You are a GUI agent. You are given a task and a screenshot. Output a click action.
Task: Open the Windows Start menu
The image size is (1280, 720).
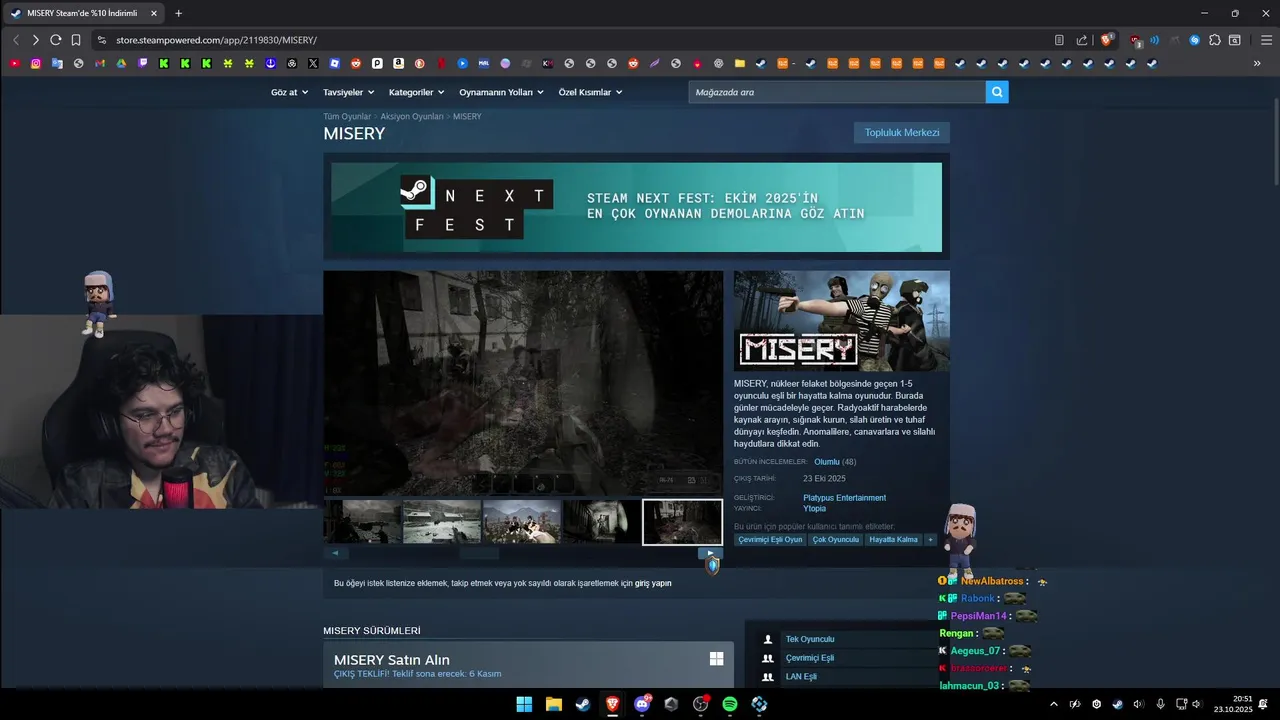(524, 704)
